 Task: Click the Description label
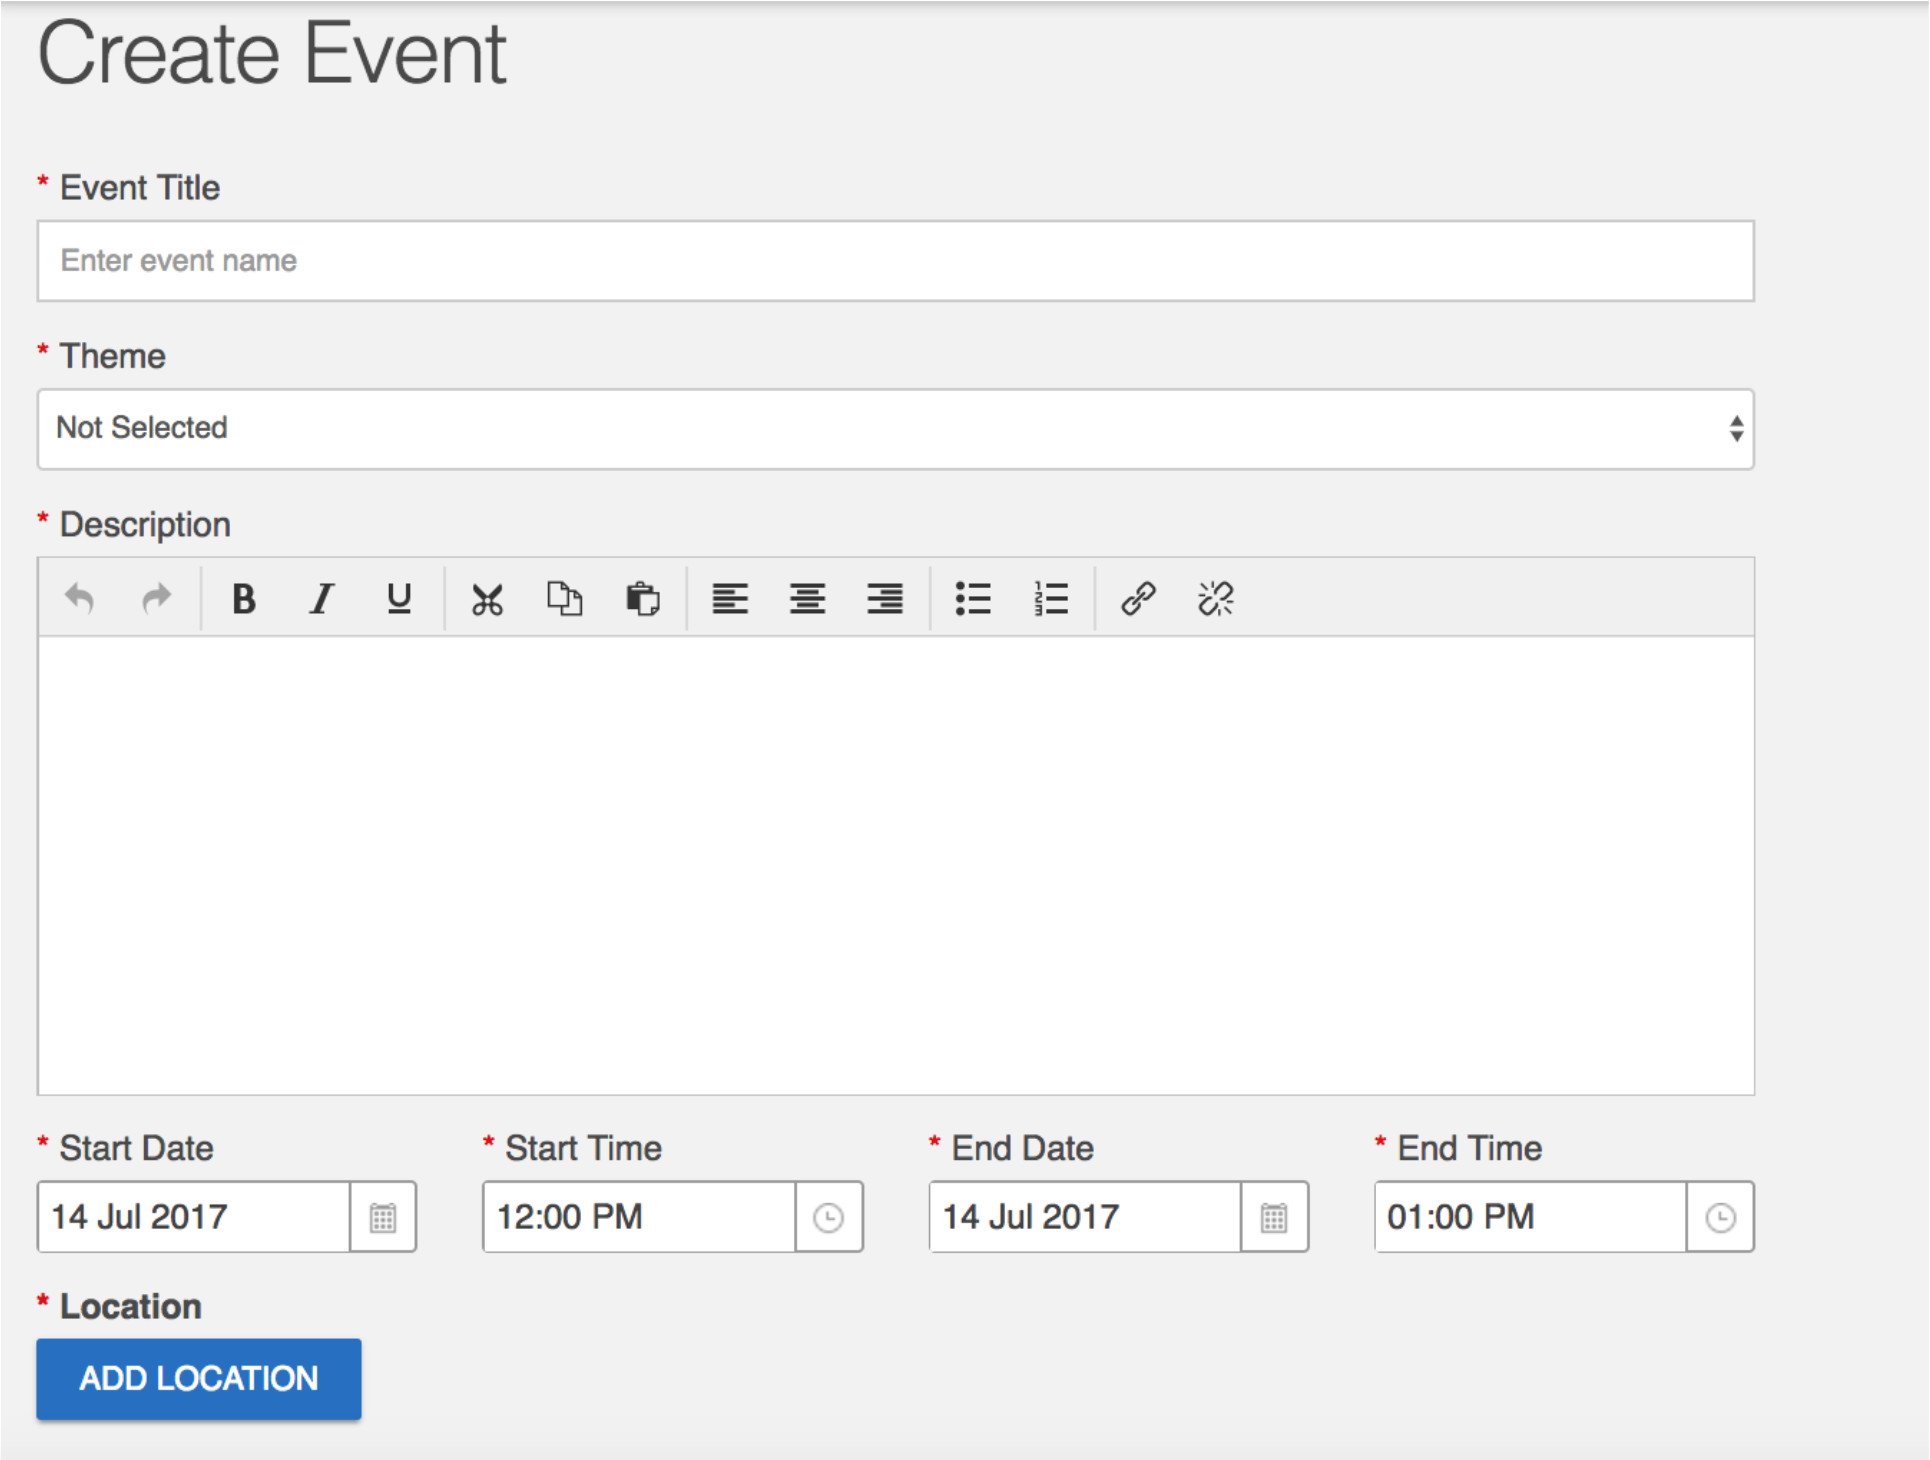[145, 525]
